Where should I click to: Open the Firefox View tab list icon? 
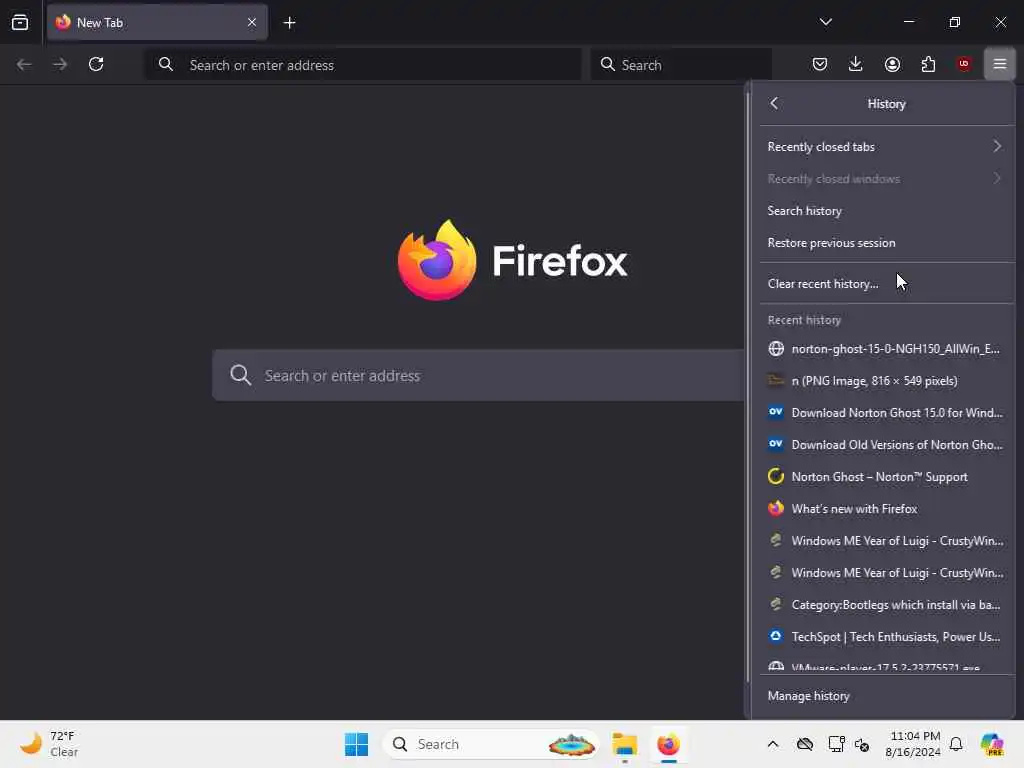click(x=20, y=22)
